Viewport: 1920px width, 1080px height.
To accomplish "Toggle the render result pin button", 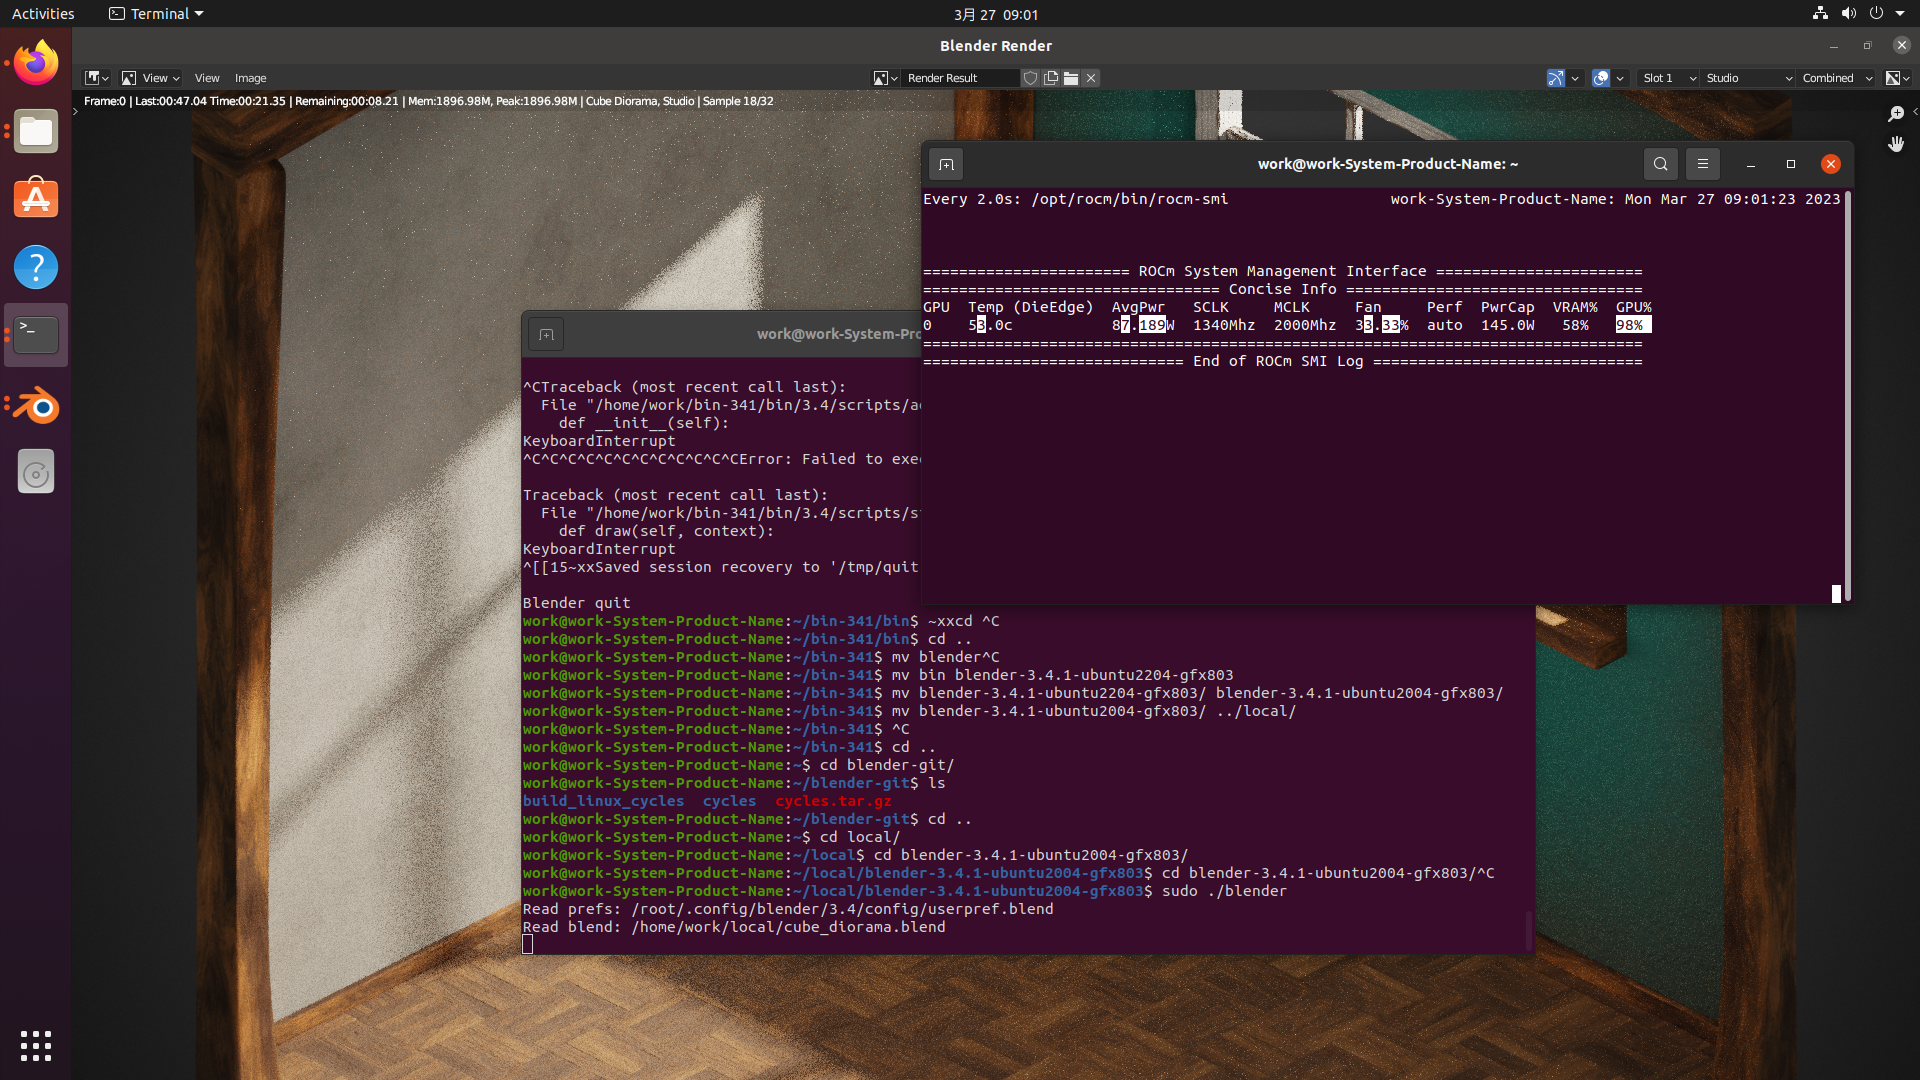I will (x=1031, y=78).
